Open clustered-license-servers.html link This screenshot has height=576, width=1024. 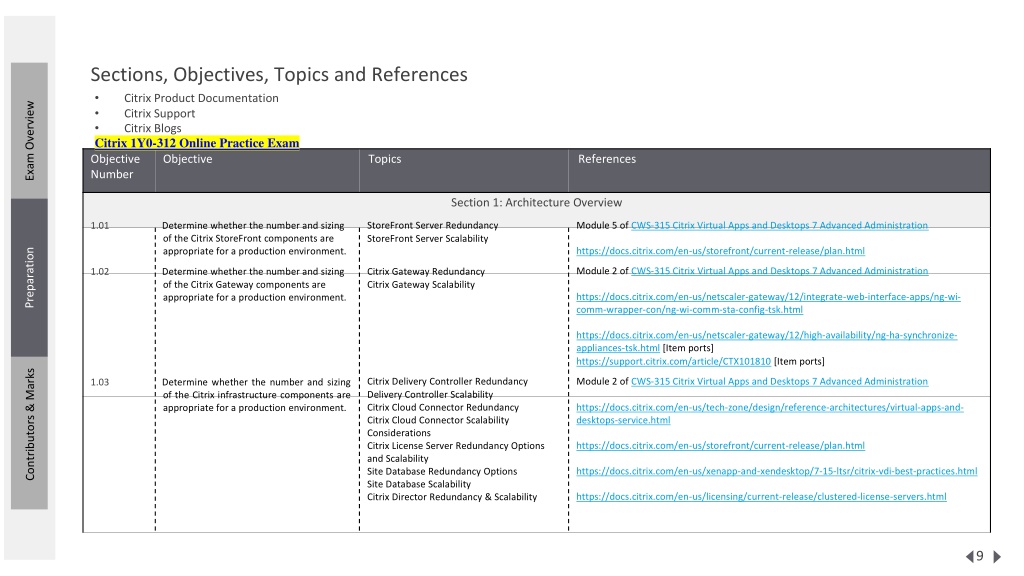click(761, 496)
